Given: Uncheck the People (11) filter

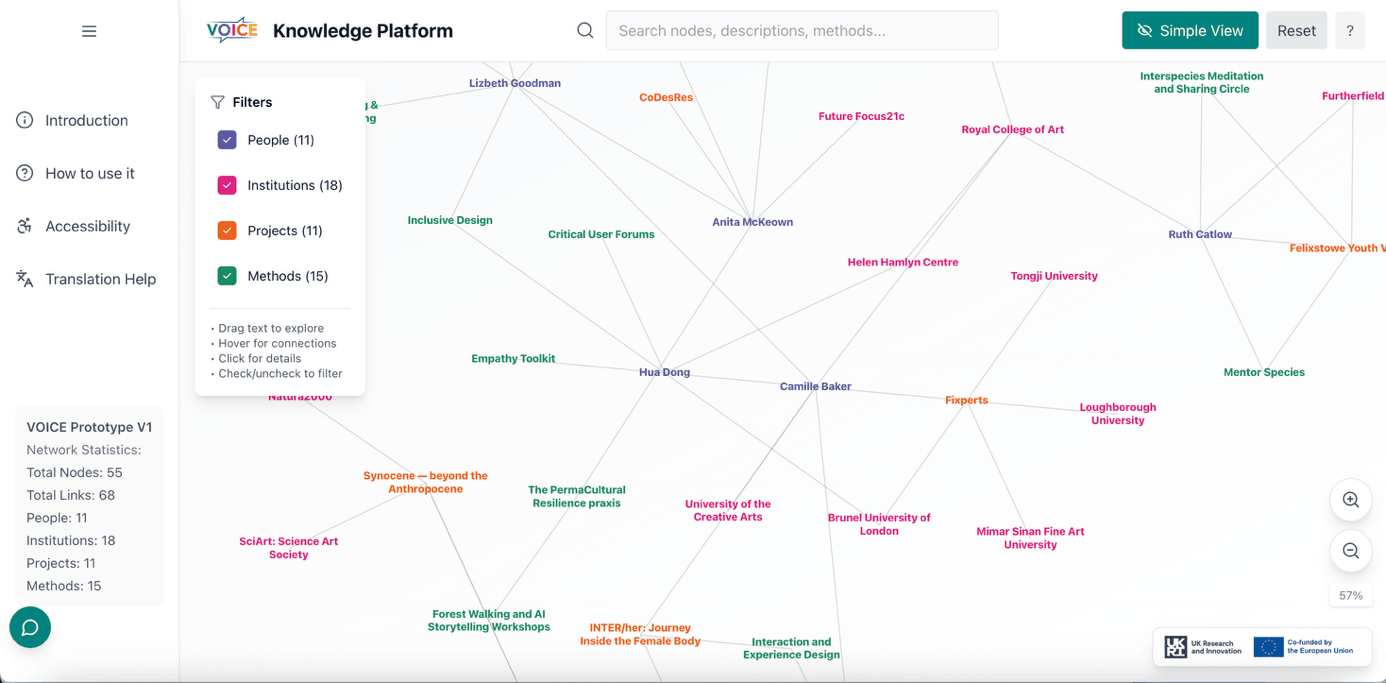Looking at the screenshot, I should (227, 140).
